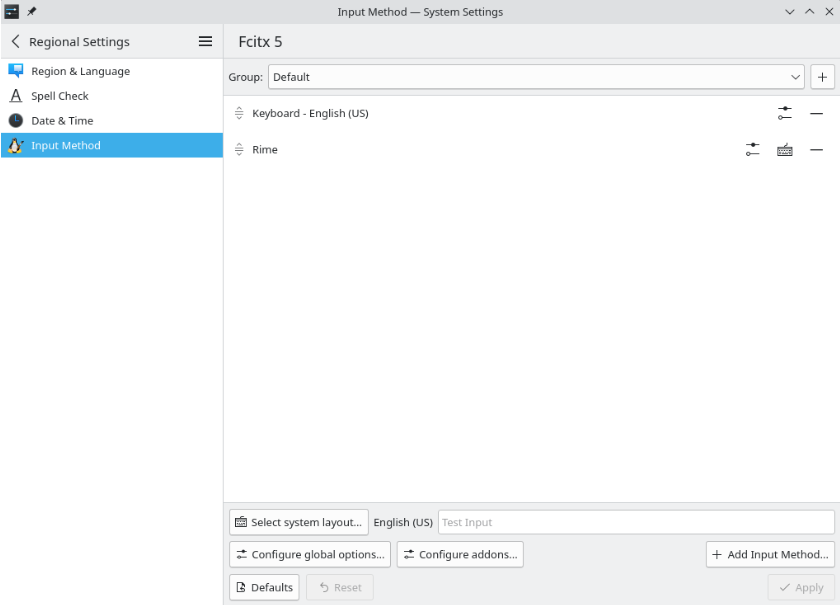Configure Keyboard - English (US) input method
Viewport: 840px width, 605px height.
[785, 113]
